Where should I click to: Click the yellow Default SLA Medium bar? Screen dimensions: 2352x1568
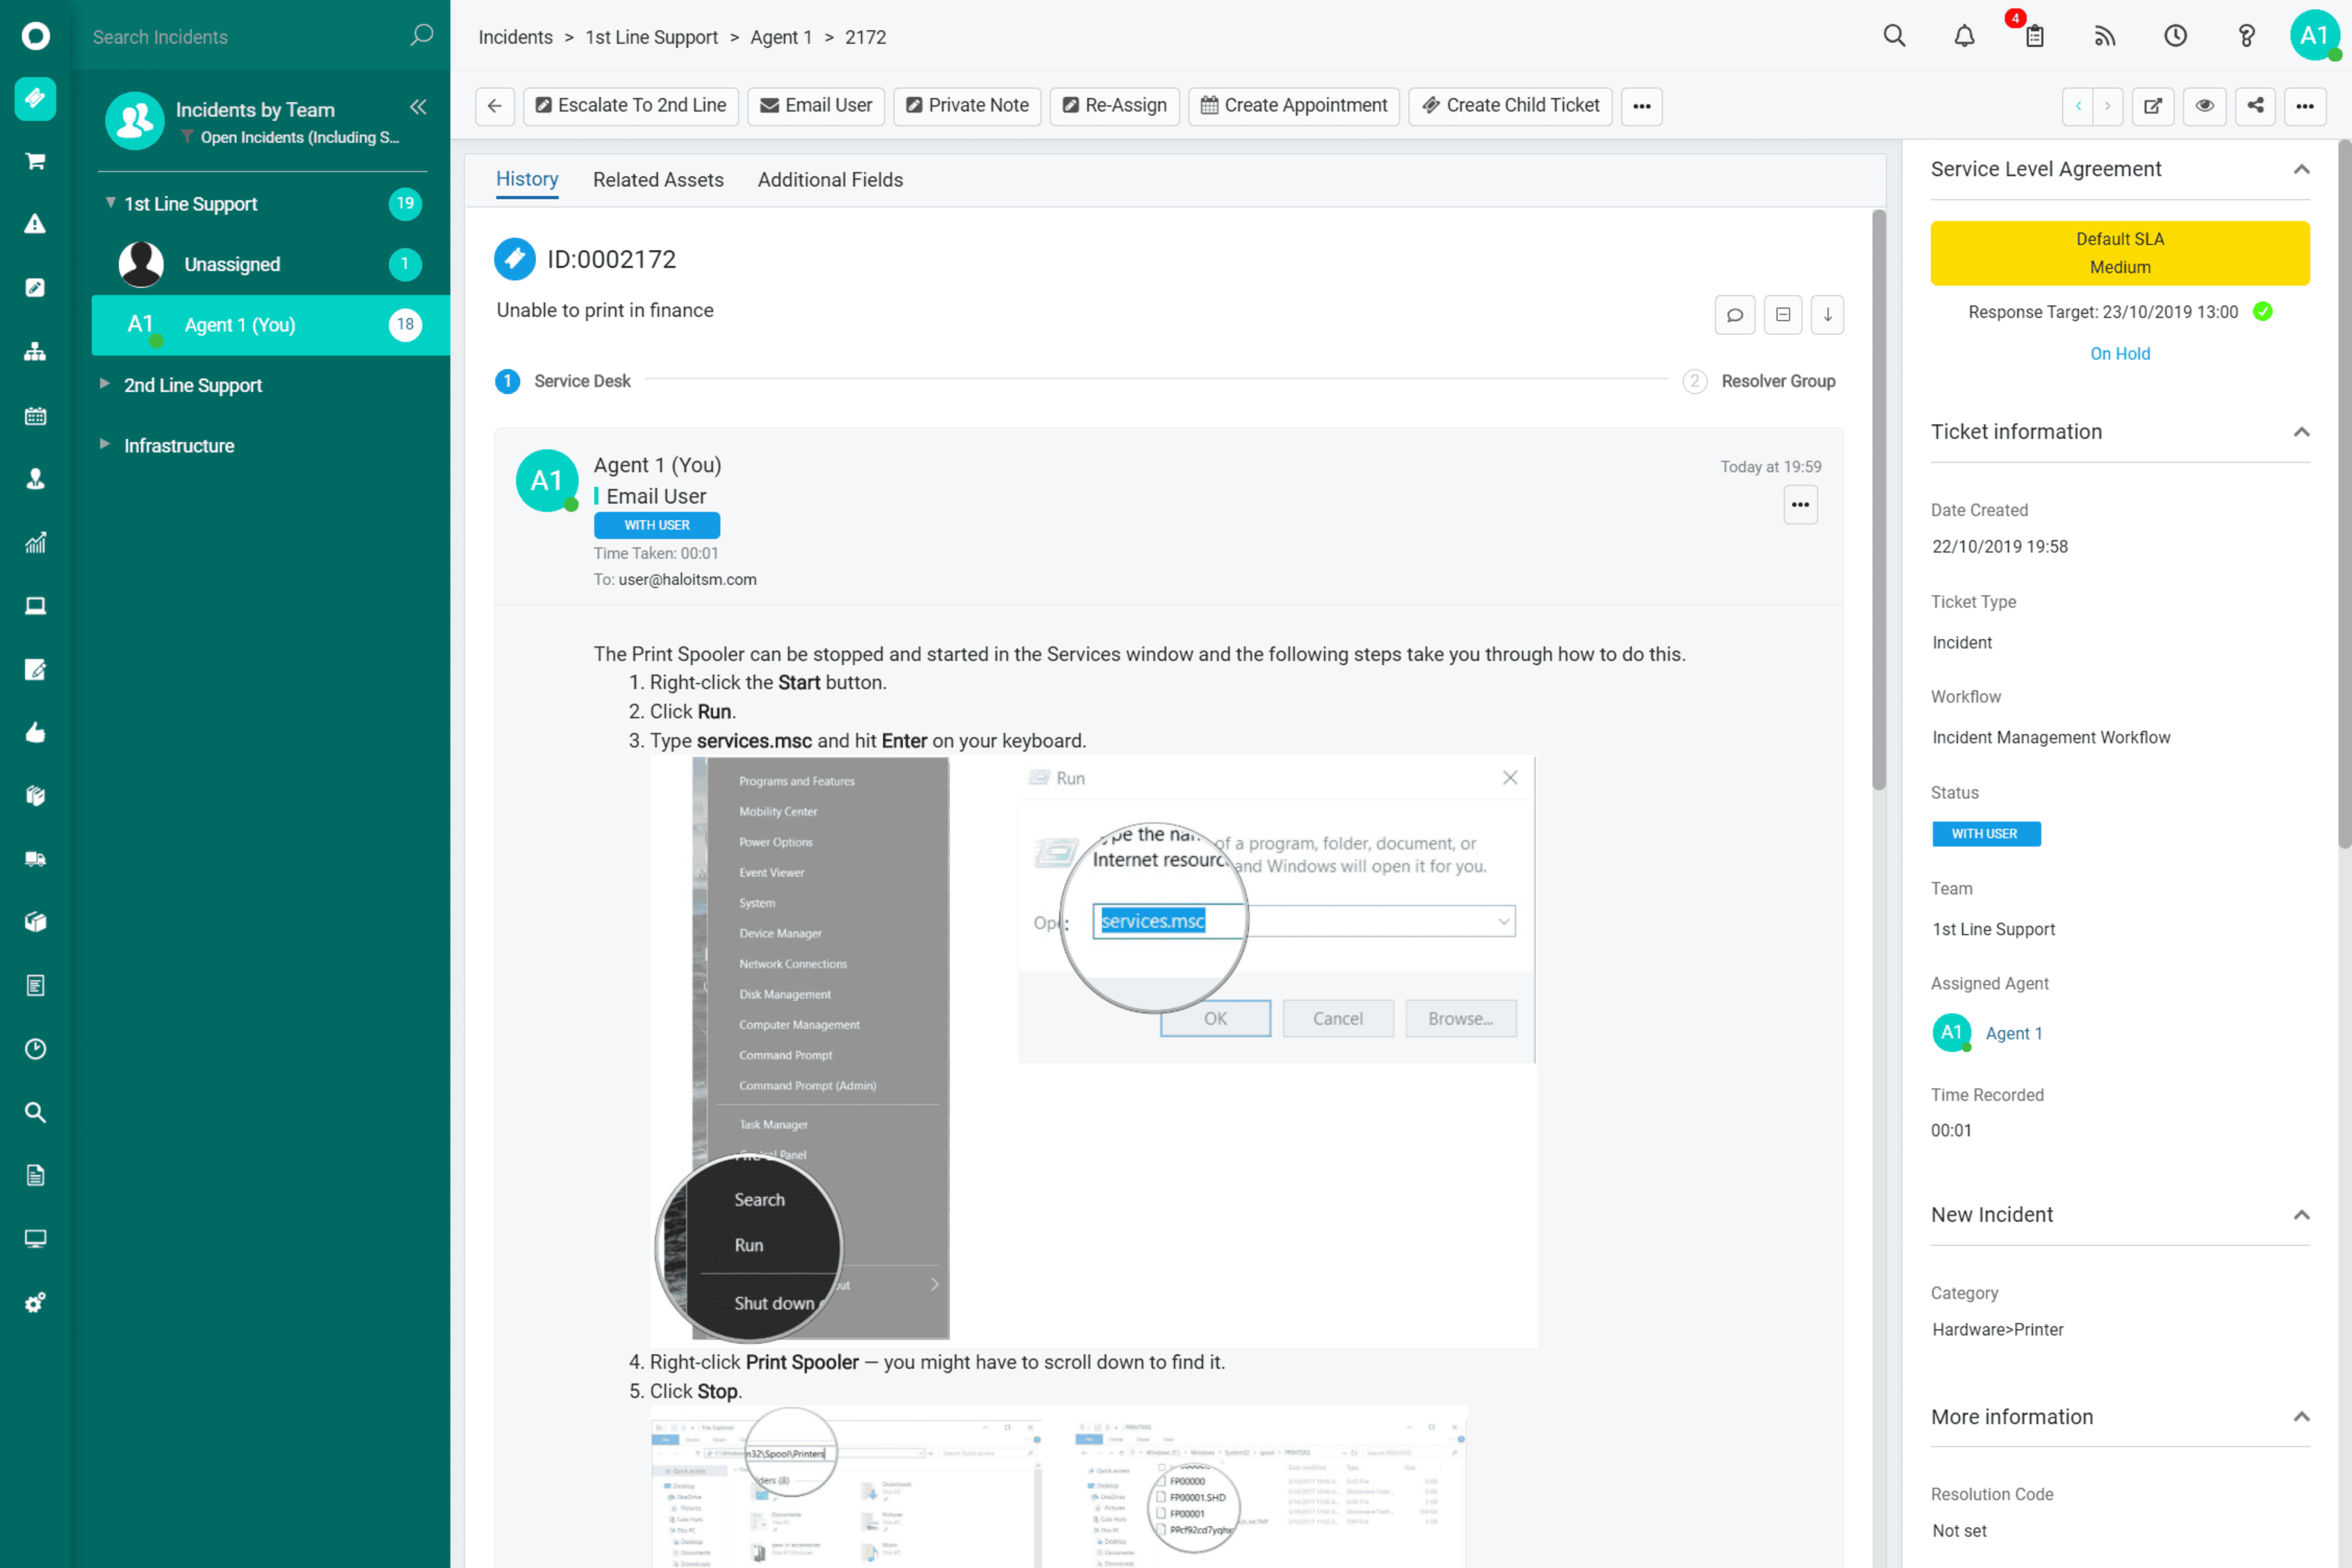[2119, 253]
